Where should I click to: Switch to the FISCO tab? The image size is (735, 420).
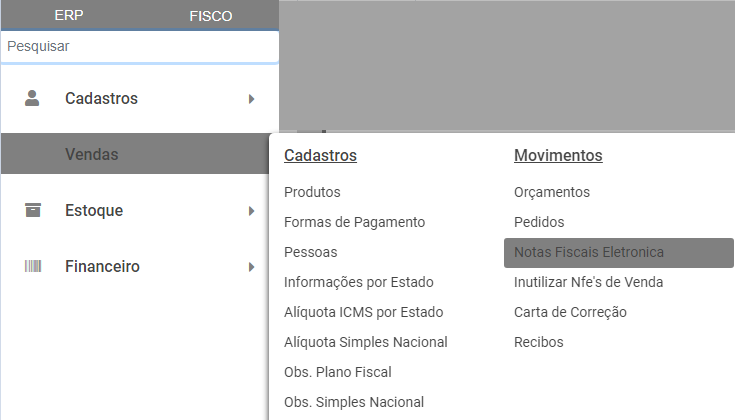210,16
